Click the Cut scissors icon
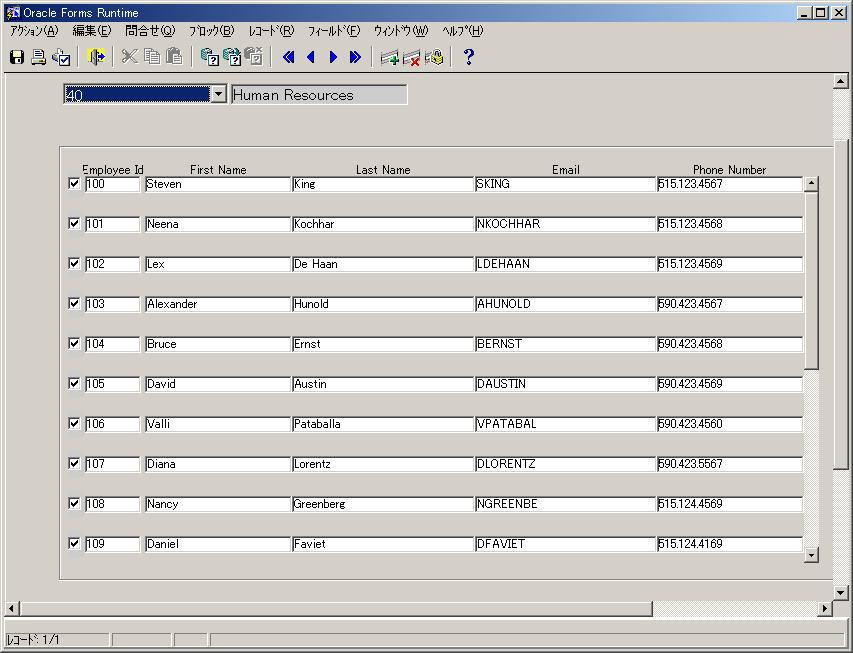The width and height of the screenshot is (853, 653). (x=129, y=57)
